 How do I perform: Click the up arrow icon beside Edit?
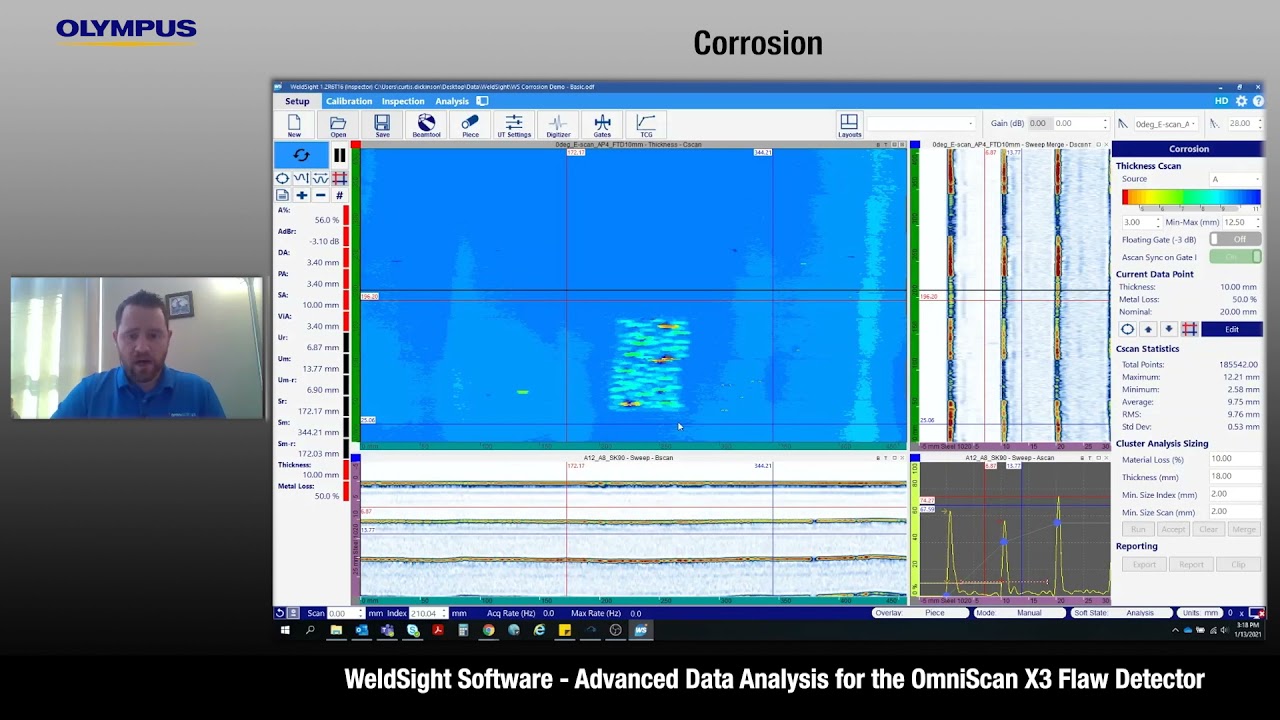click(x=1148, y=329)
